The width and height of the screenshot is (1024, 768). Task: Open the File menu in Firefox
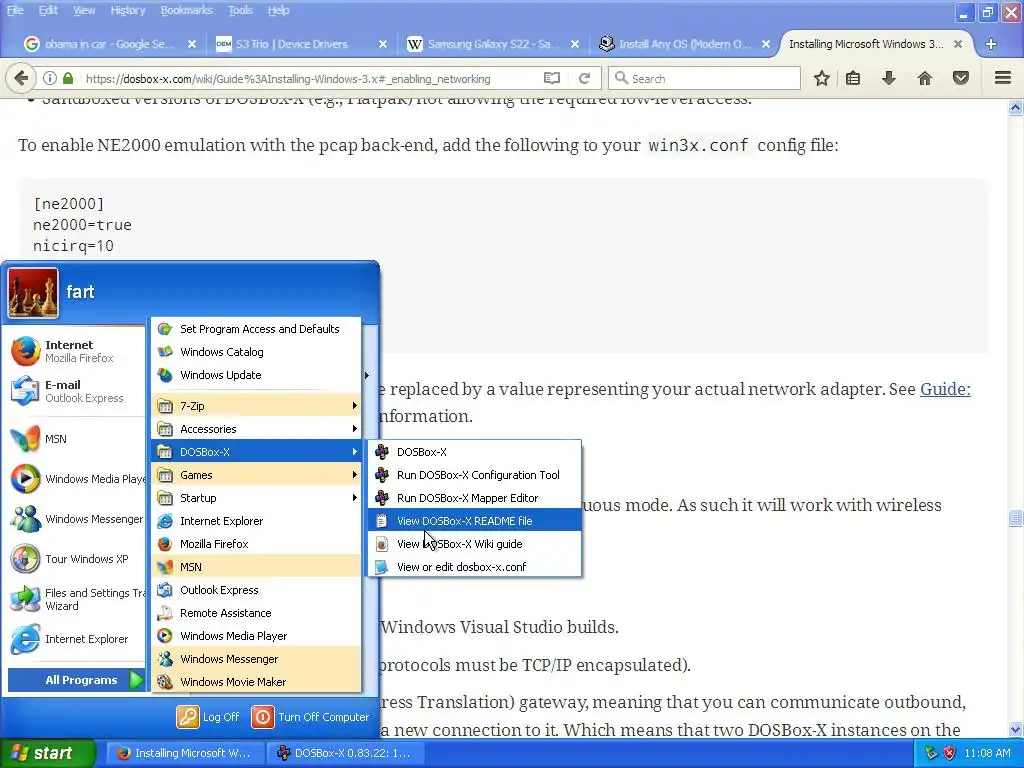coord(15,10)
